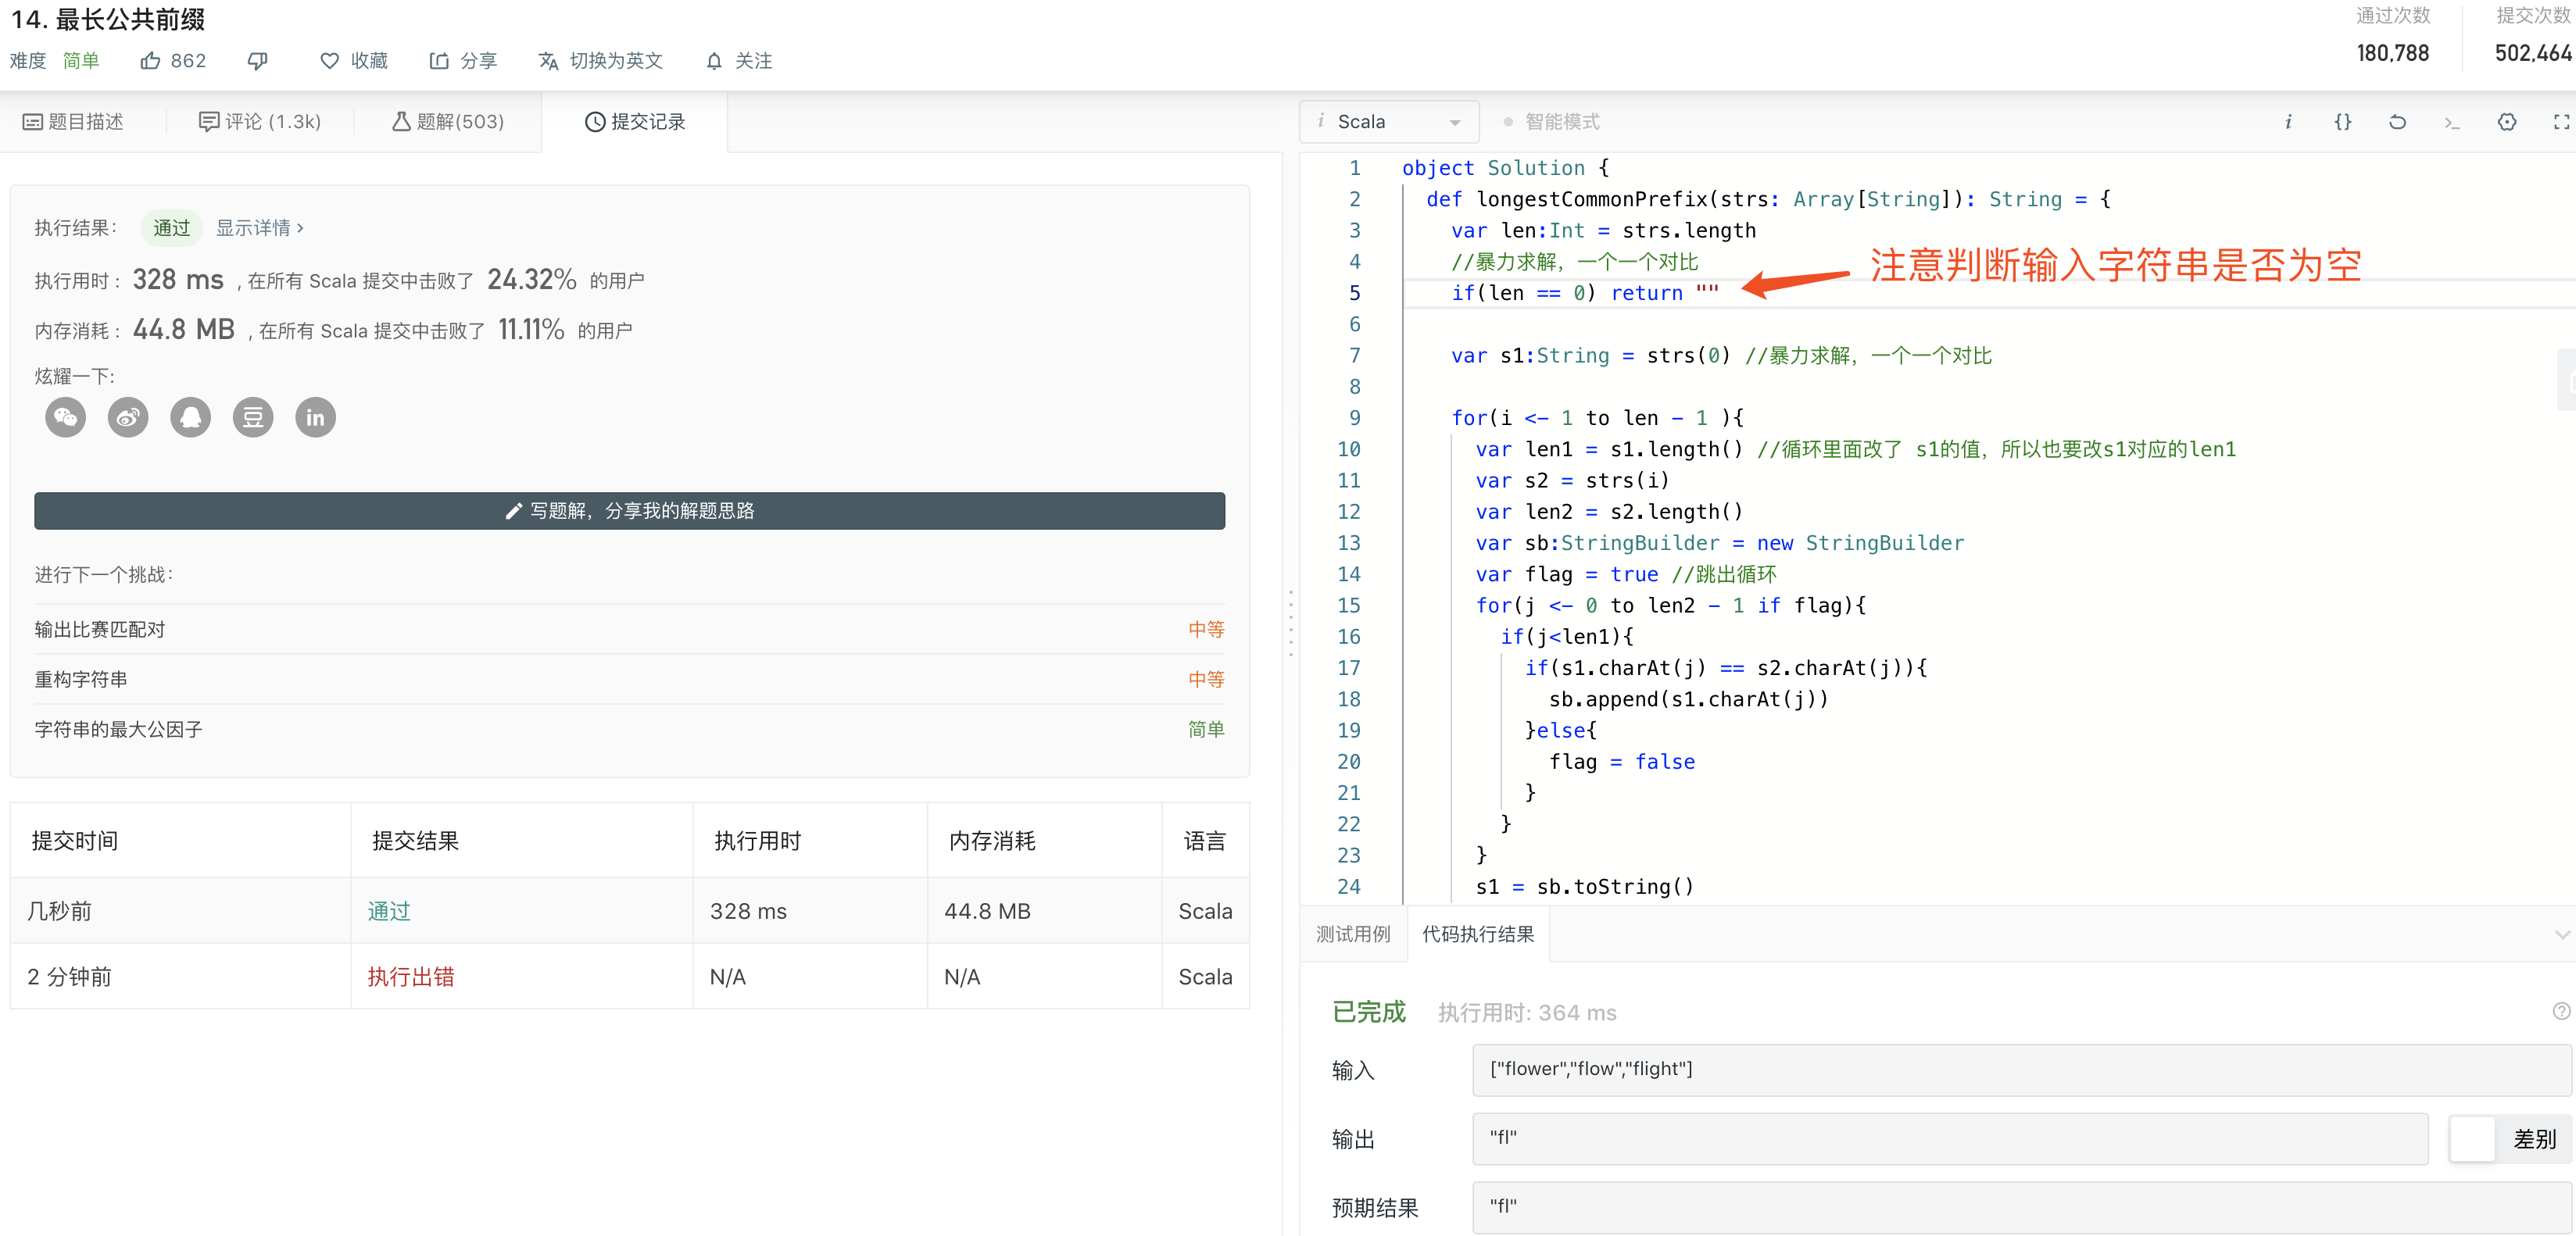
Task: Format code with curly braces icon
Action: (x=2342, y=122)
